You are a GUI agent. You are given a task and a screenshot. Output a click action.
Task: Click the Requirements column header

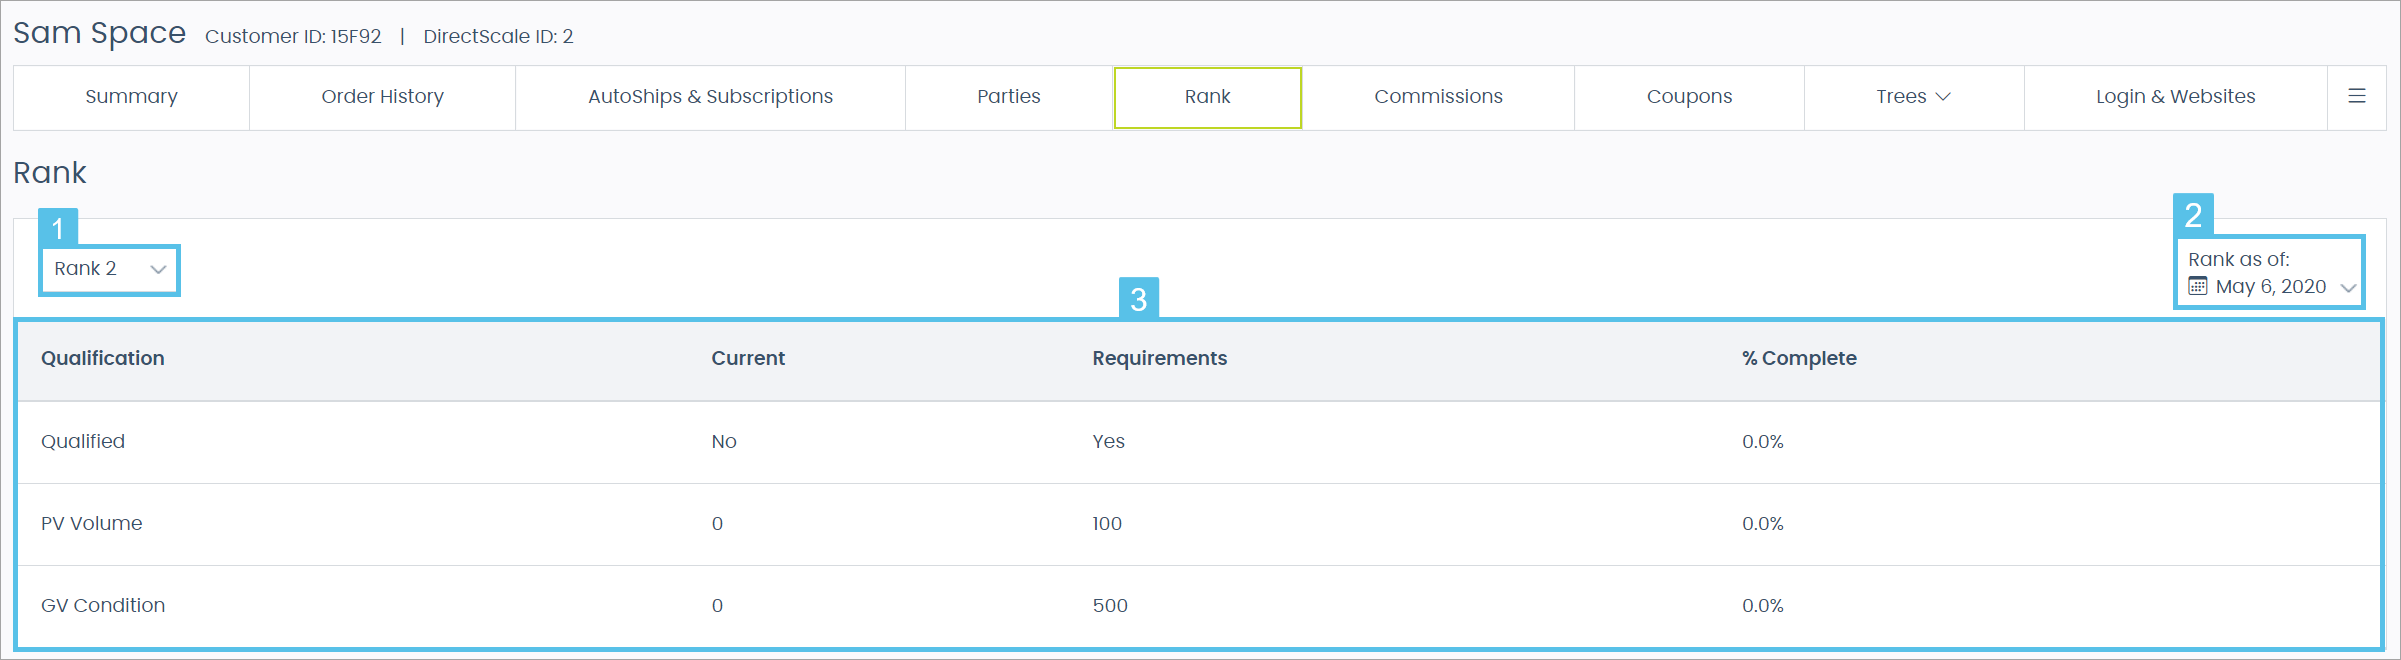point(1159,359)
